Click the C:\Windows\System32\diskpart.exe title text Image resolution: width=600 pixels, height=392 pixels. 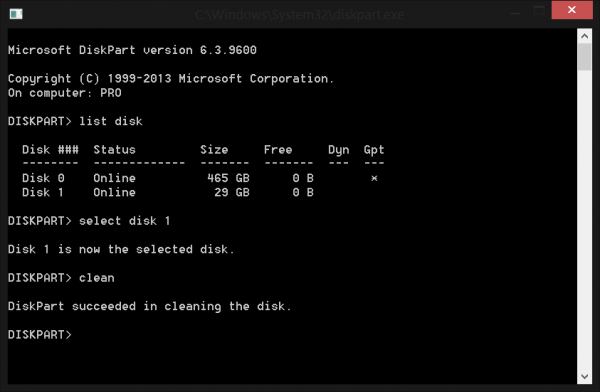coord(299,15)
